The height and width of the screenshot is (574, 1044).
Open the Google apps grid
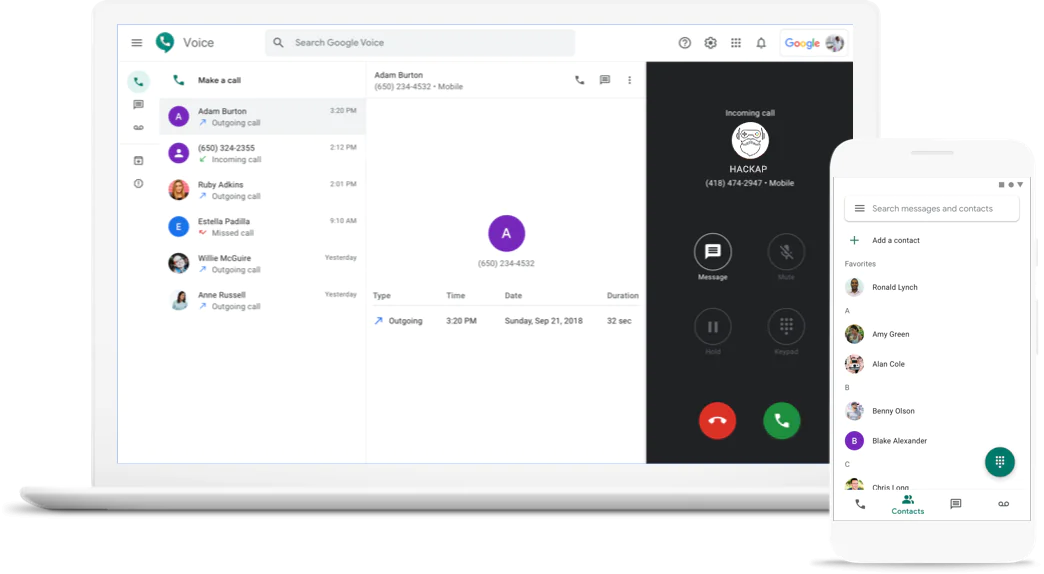pos(736,43)
